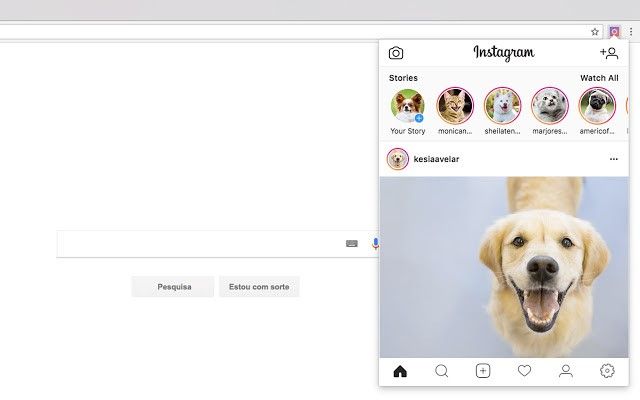Open the settings gear icon
Screen dimensions: 640x400
607,371
